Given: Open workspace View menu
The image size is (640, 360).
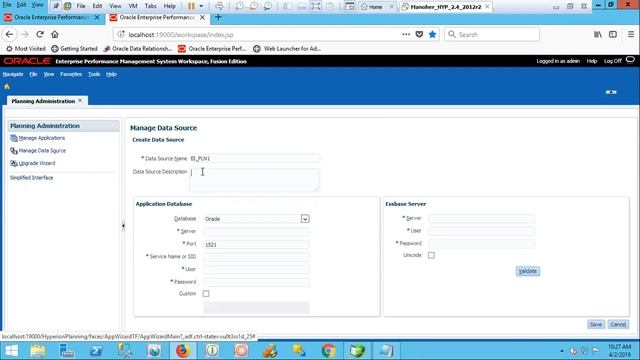Looking at the screenshot, I should coord(49,74).
